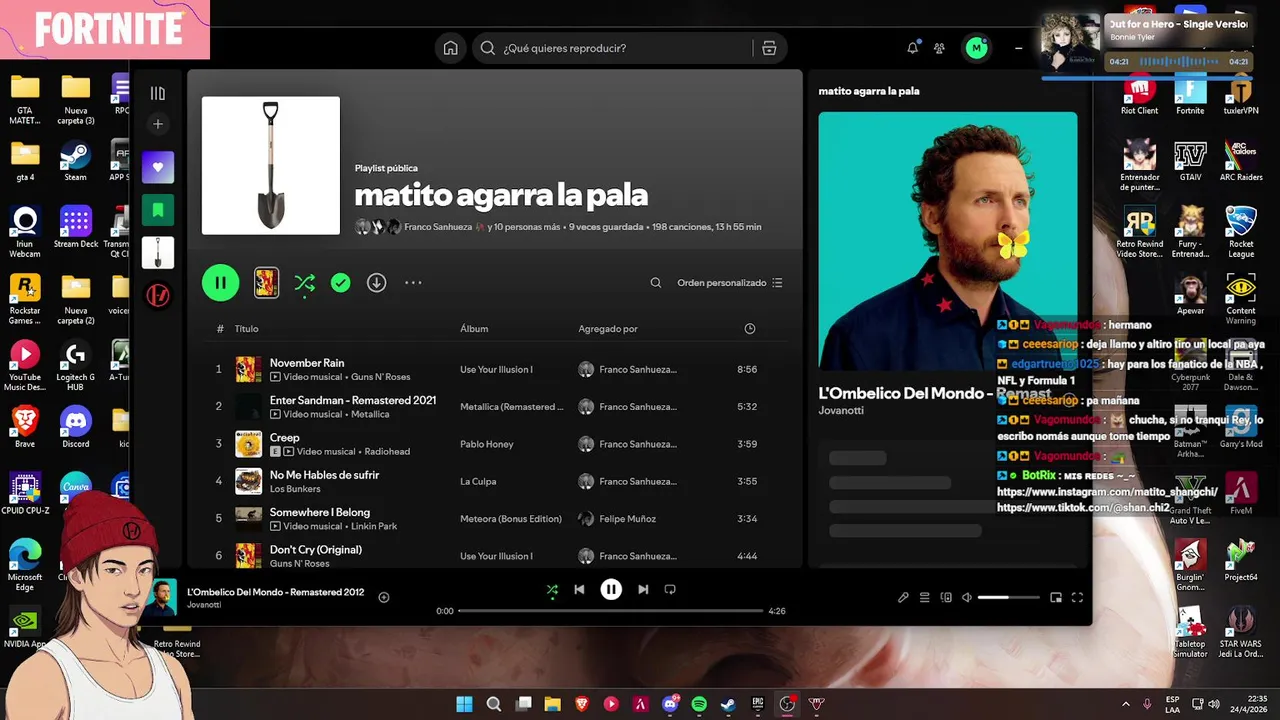Search within the playlist magnifier
The width and height of the screenshot is (1280, 720).
pos(656,283)
